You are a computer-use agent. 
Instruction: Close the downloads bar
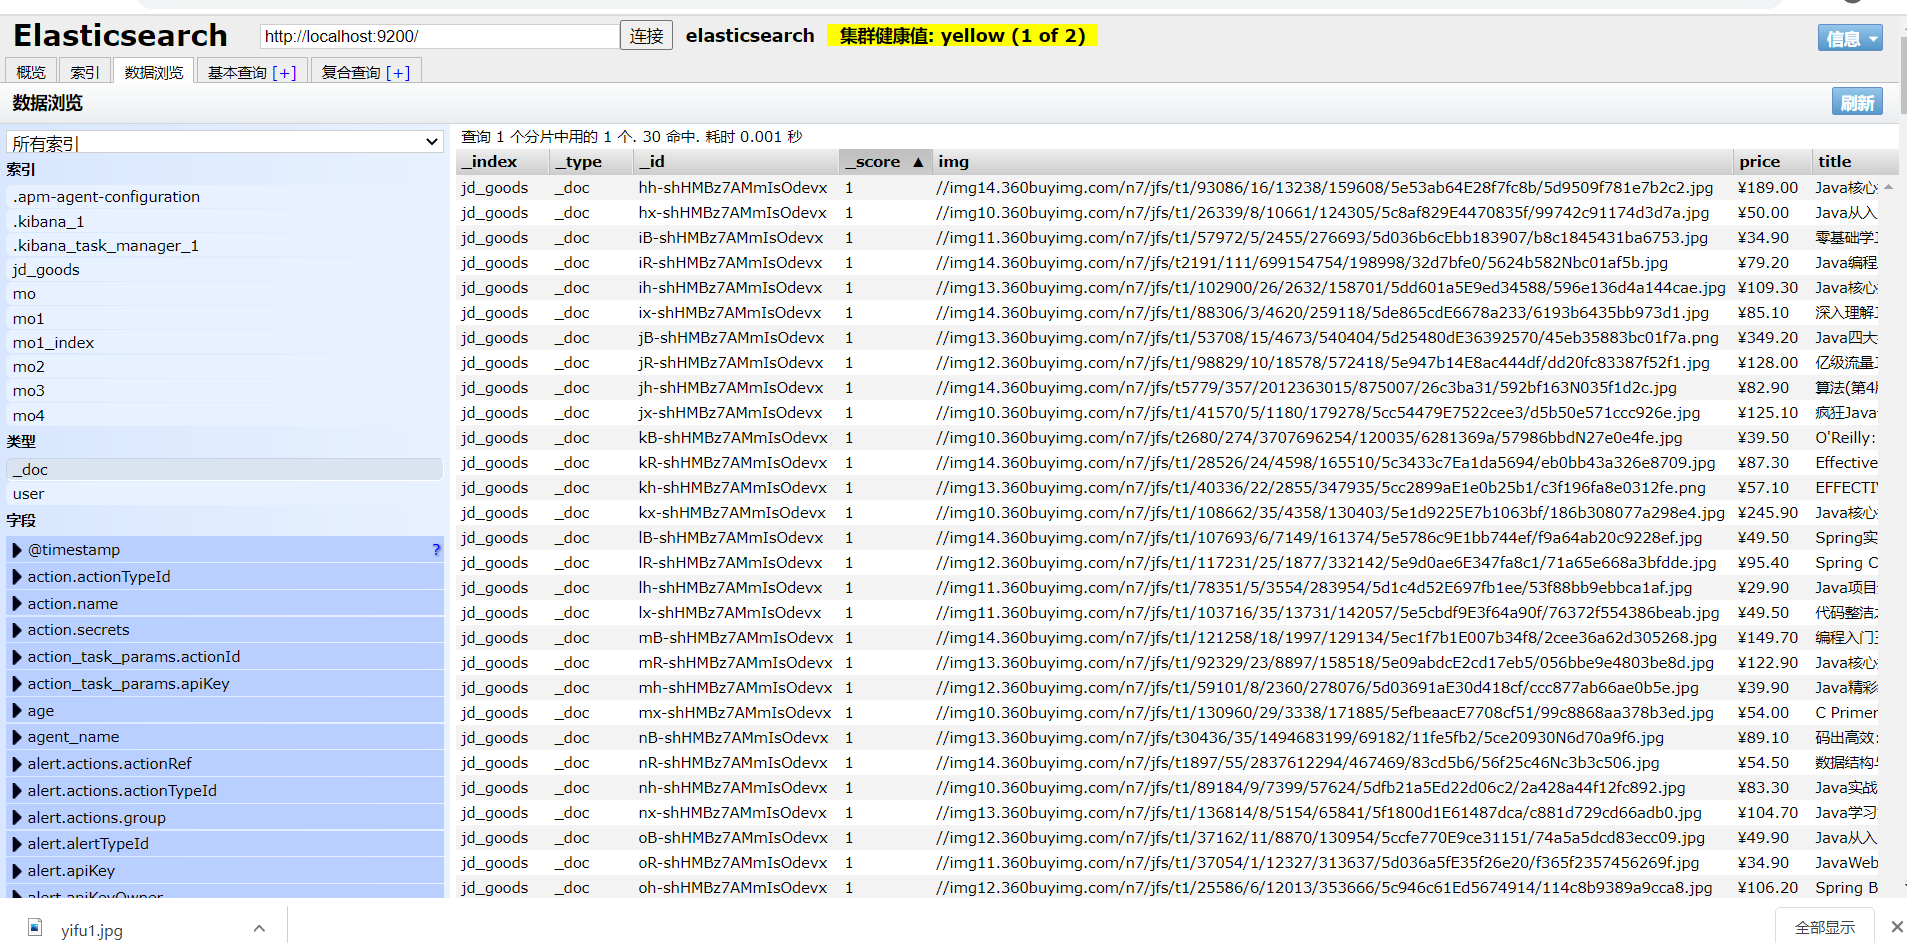[1896, 927]
